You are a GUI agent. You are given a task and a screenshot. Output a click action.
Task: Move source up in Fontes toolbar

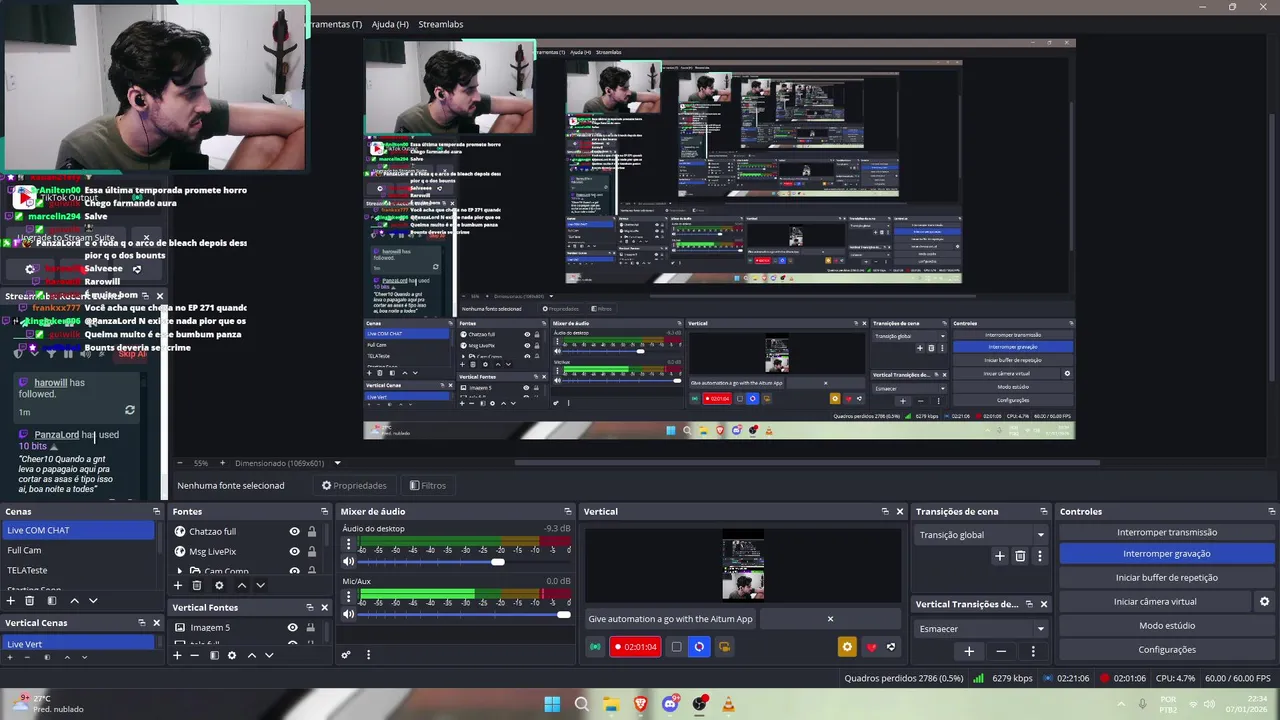pyautogui.click(x=241, y=585)
